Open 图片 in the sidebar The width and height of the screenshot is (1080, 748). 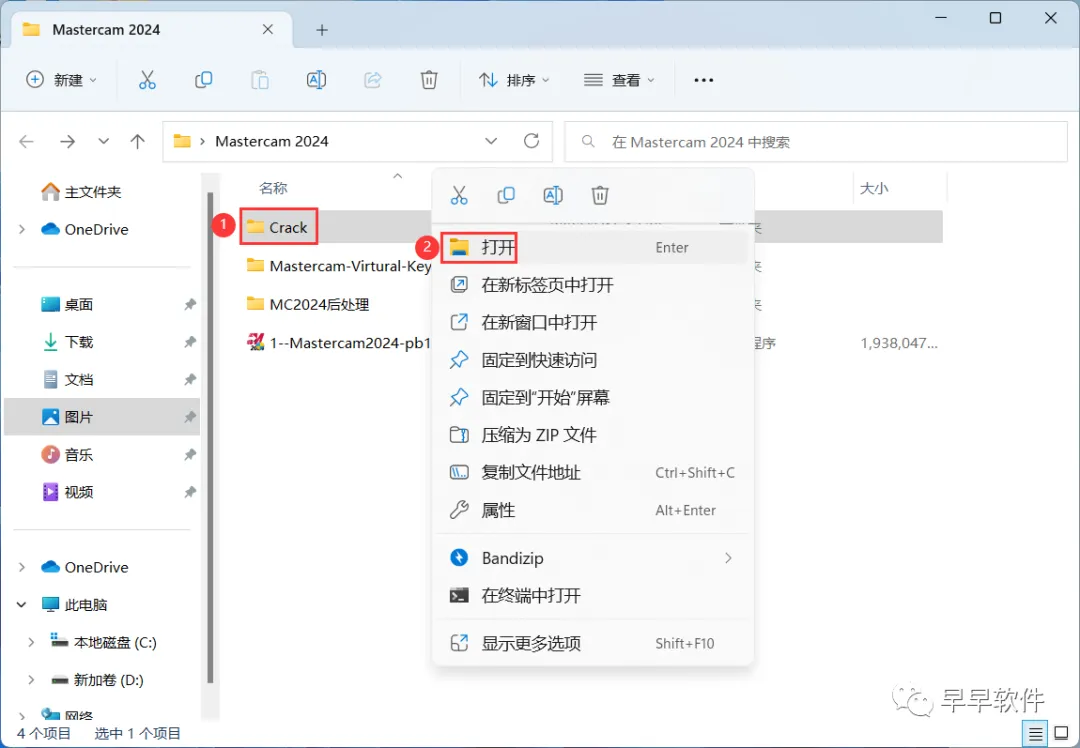coord(102,417)
